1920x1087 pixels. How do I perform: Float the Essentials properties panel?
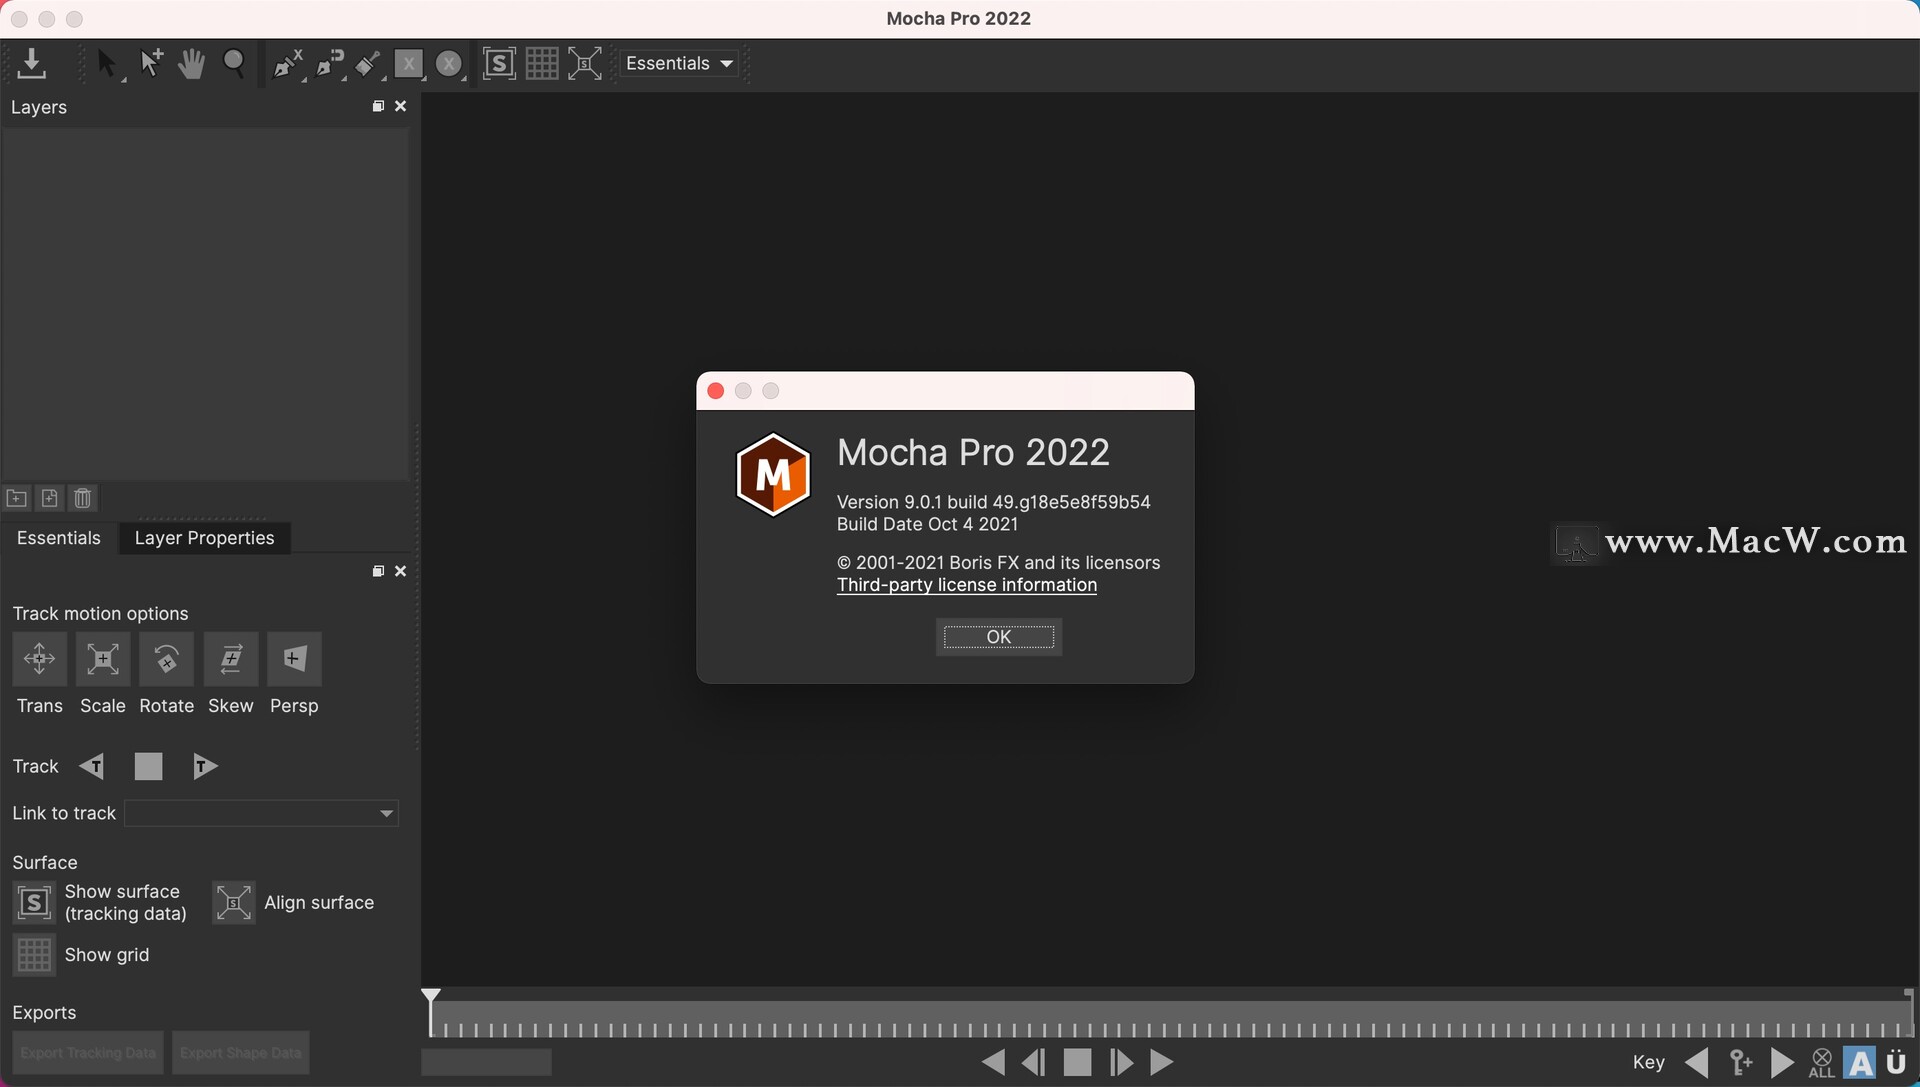click(x=378, y=571)
